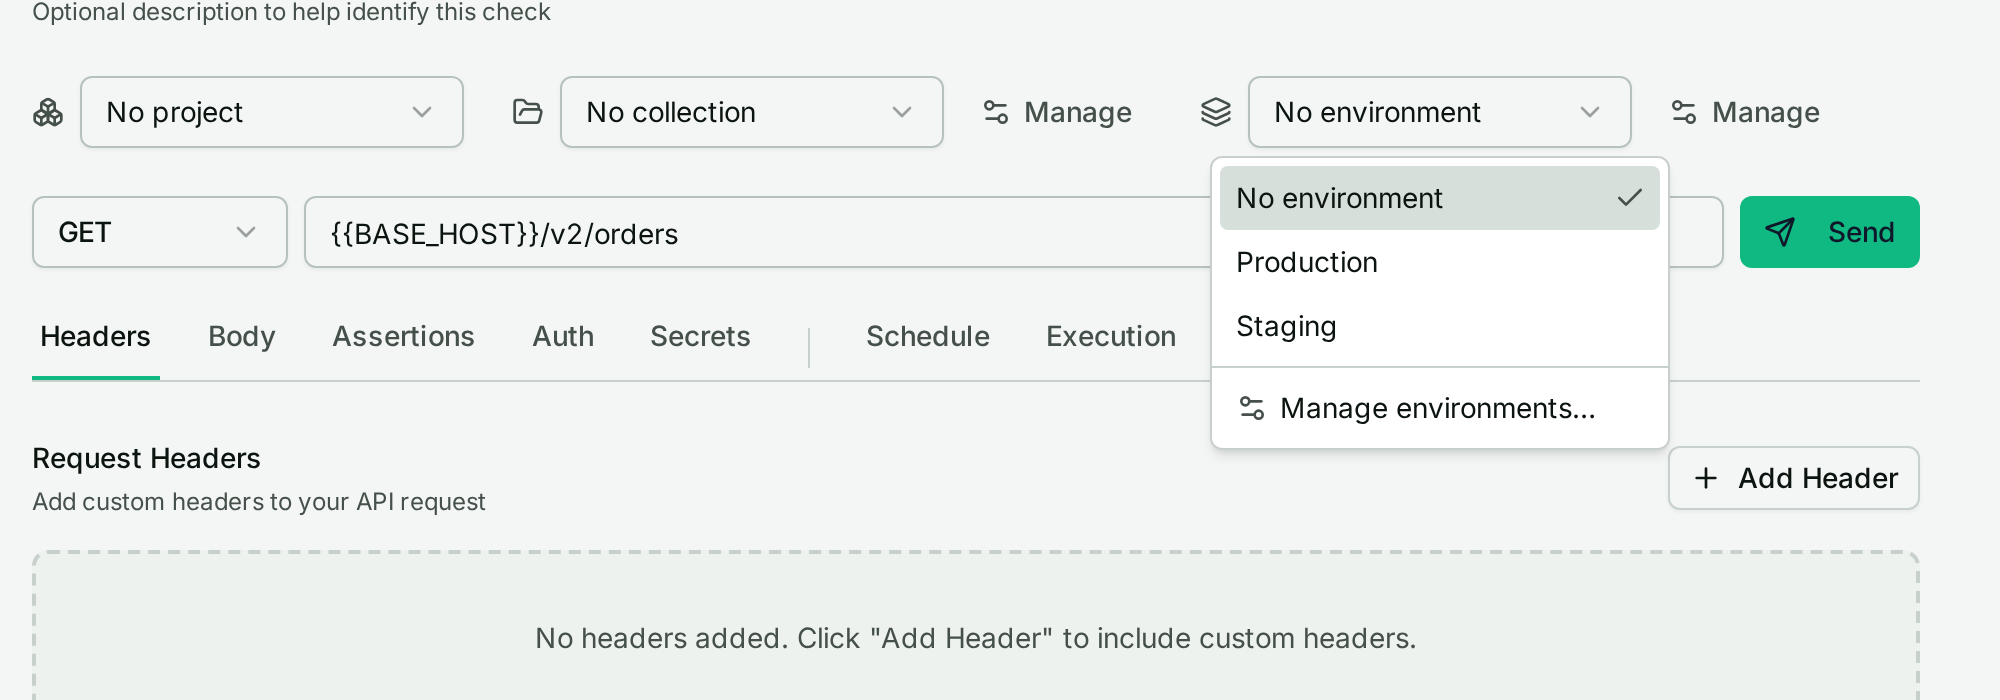Screen dimensions: 2000x700
Task: Click the "No headers added" placeholder message
Action: (976, 638)
